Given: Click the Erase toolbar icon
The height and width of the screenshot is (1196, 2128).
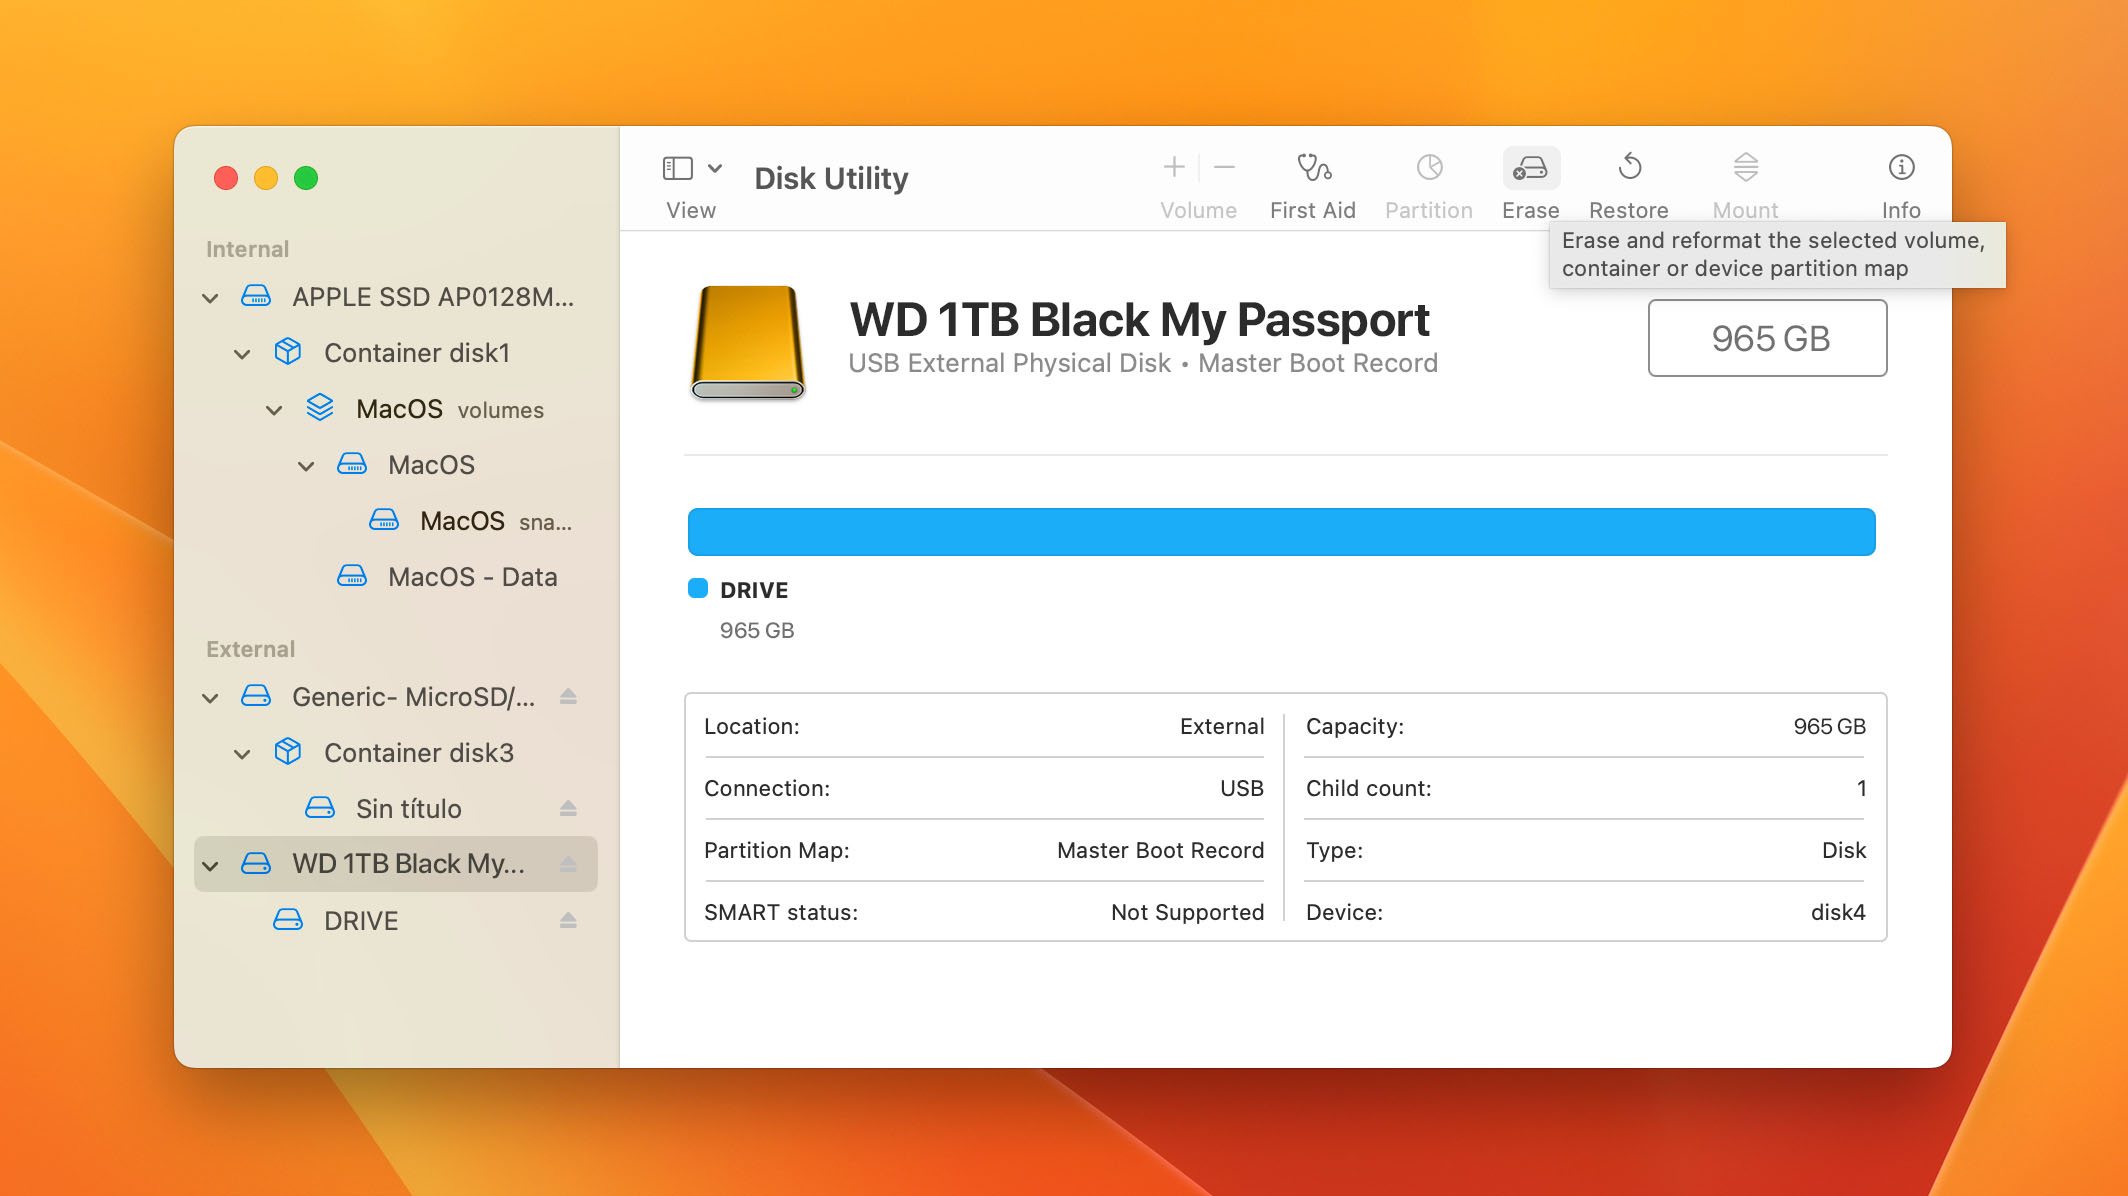Looking at the screenshot, I should (1530, 168).
